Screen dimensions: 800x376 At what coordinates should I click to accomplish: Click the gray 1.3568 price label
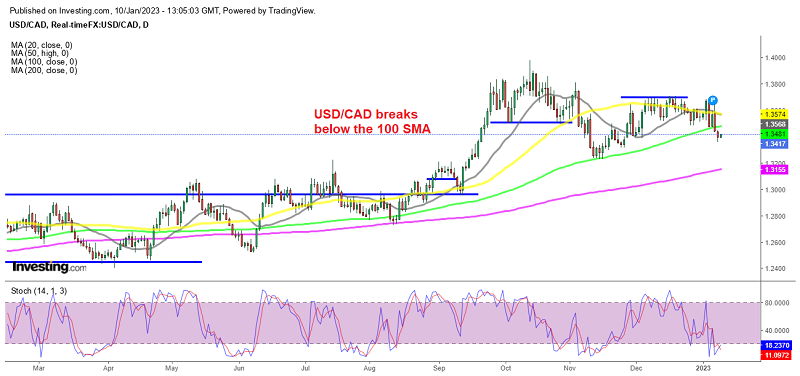[x=774, y=124]
